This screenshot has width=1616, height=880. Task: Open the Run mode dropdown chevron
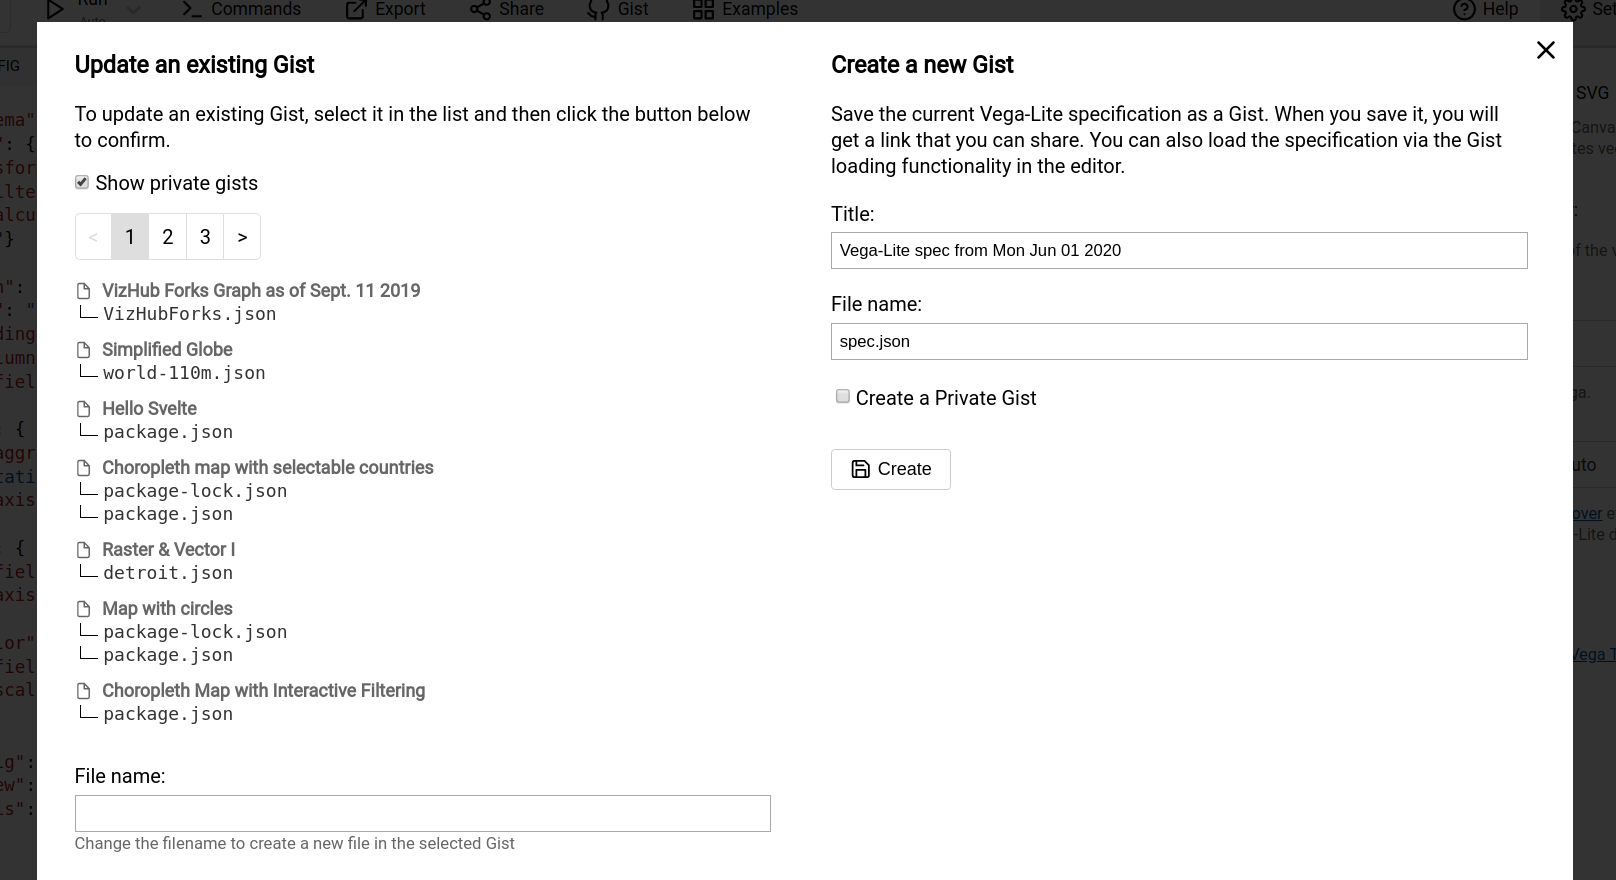(x=135, y=7)
